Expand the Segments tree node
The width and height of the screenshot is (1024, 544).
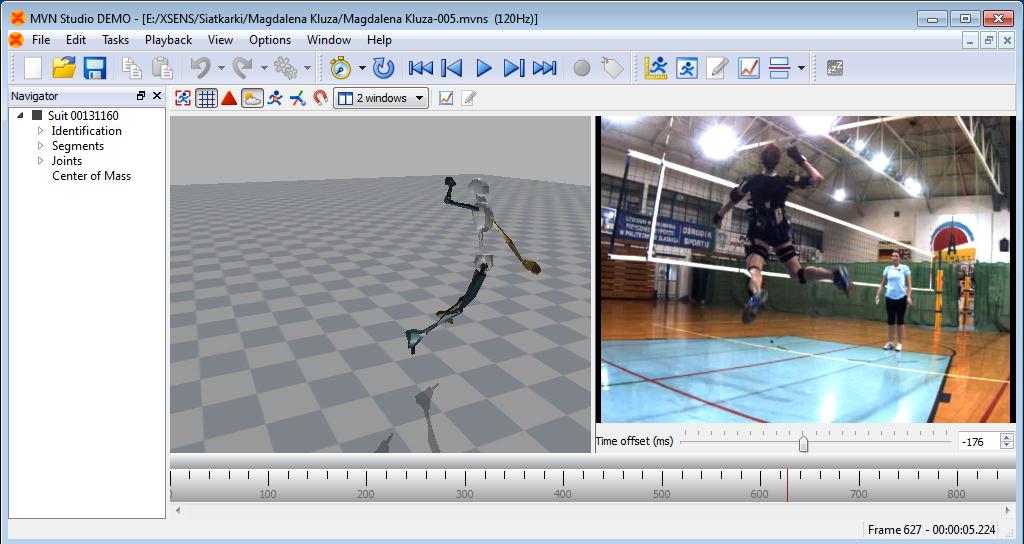[40, 146]
